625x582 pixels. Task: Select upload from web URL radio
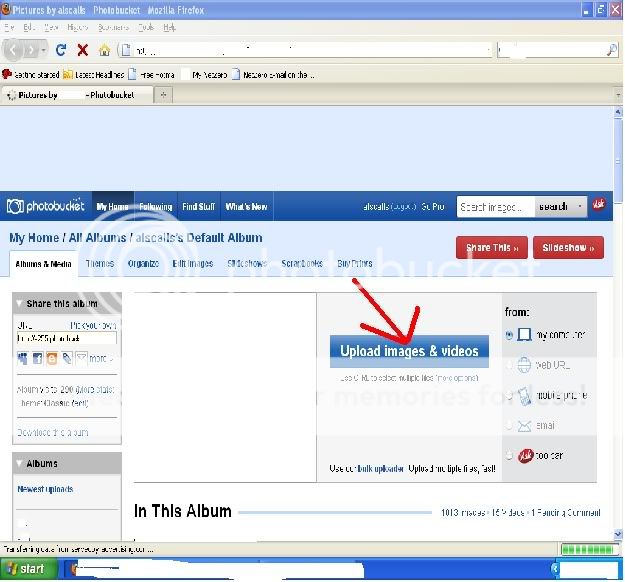pos(509,365)
